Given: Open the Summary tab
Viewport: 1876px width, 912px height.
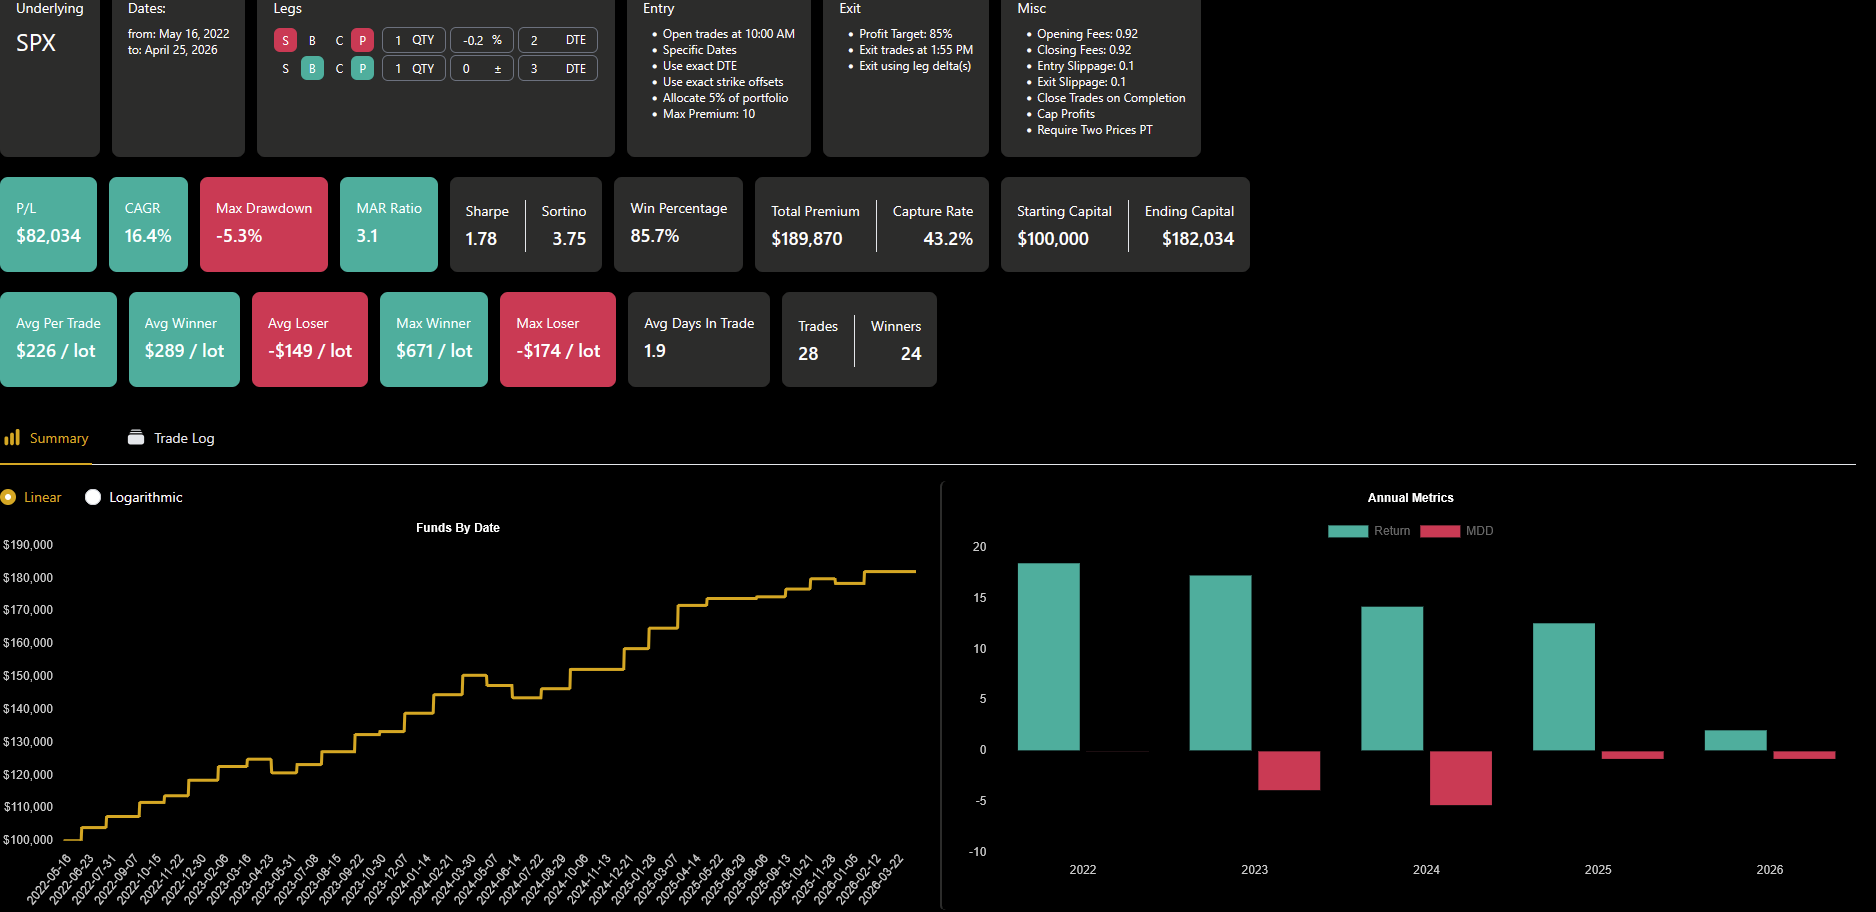Looking at the screenshot, I should point(46,438).
